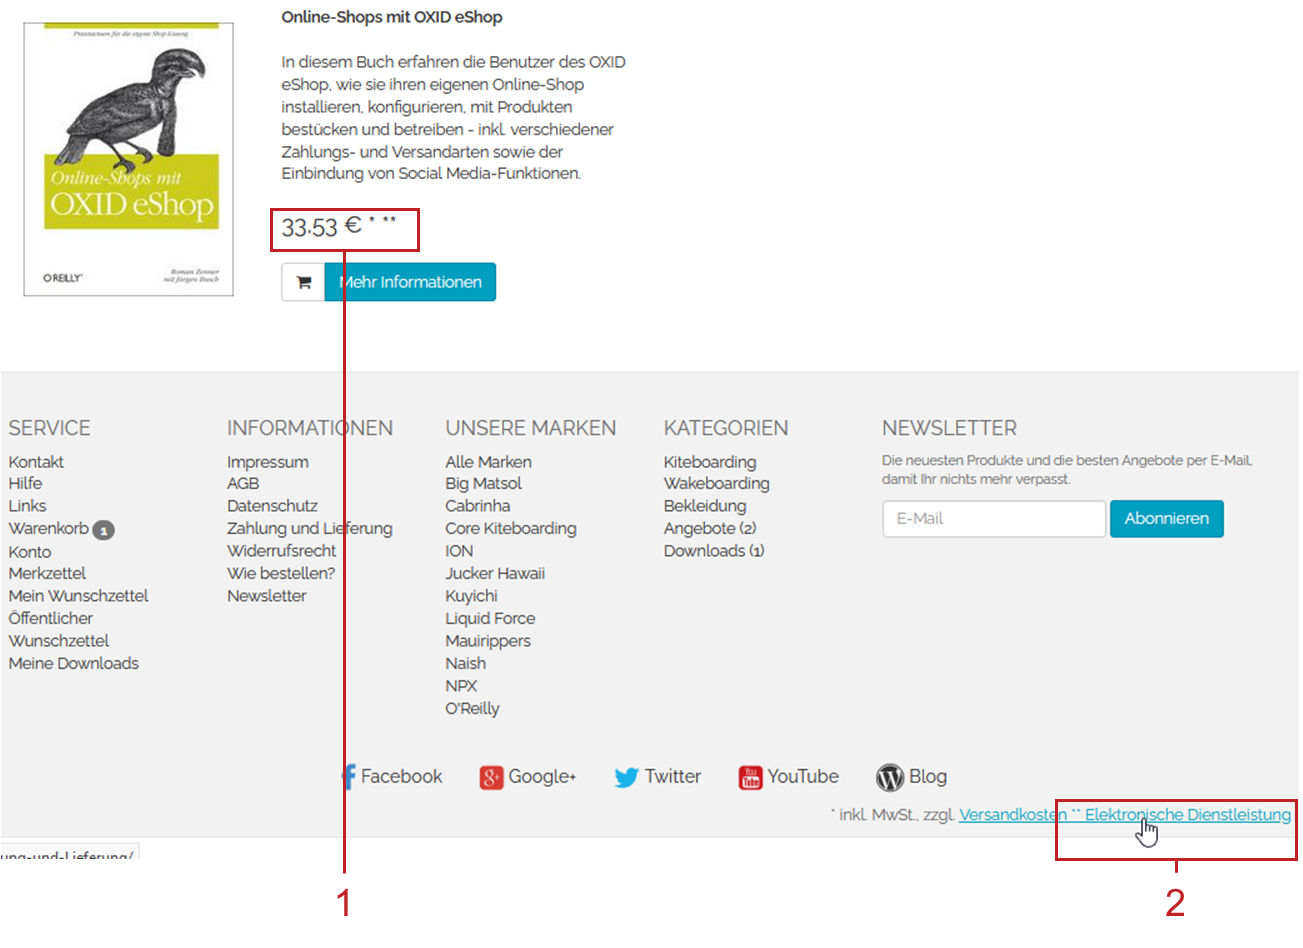Open the Angebote (2) category link
This screenshot has width=1303, height=948.
coord(709,528)
